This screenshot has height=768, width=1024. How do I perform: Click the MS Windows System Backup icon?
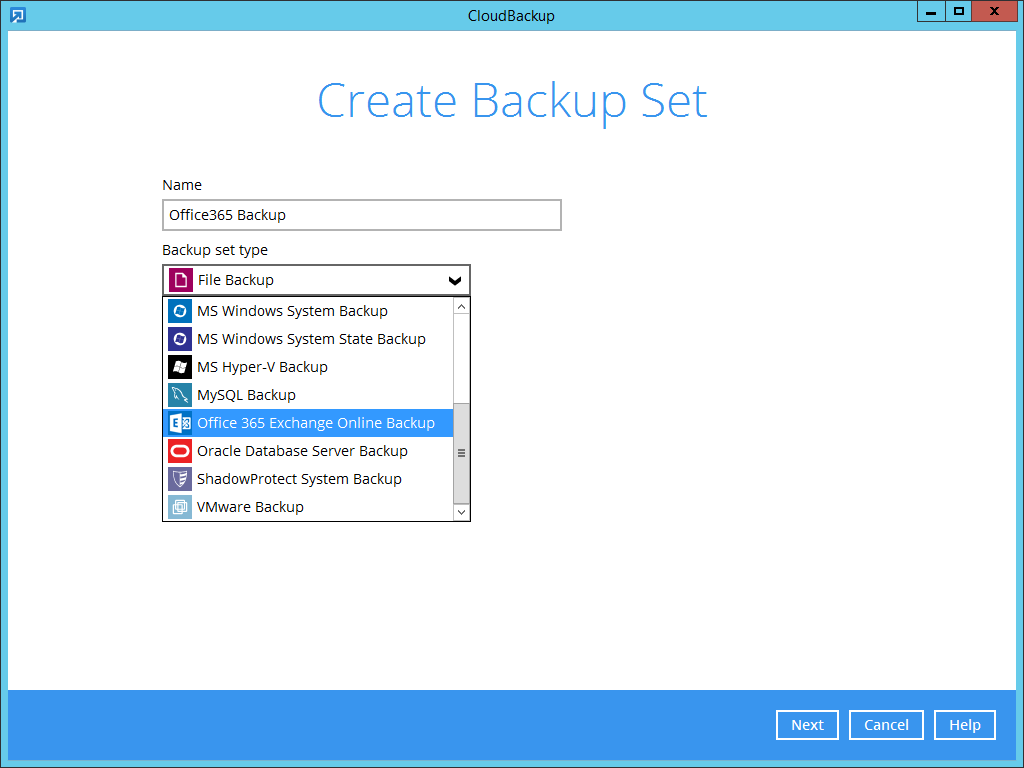pyautogui.click(x=180, y=311)
